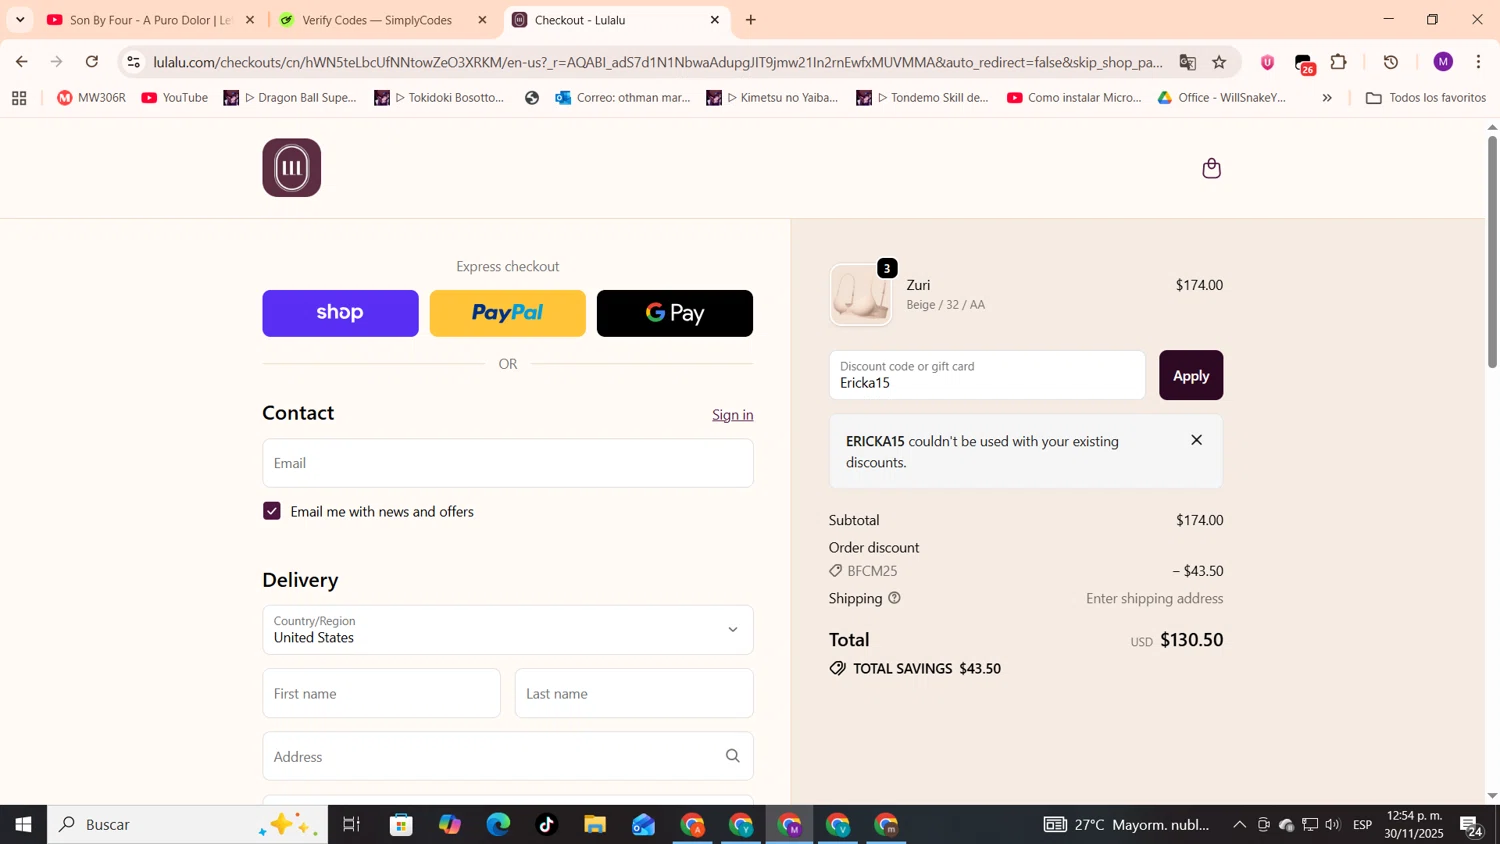Select the Checkout - Lulalu tab

pyautogui.click(x=616, y=20)
